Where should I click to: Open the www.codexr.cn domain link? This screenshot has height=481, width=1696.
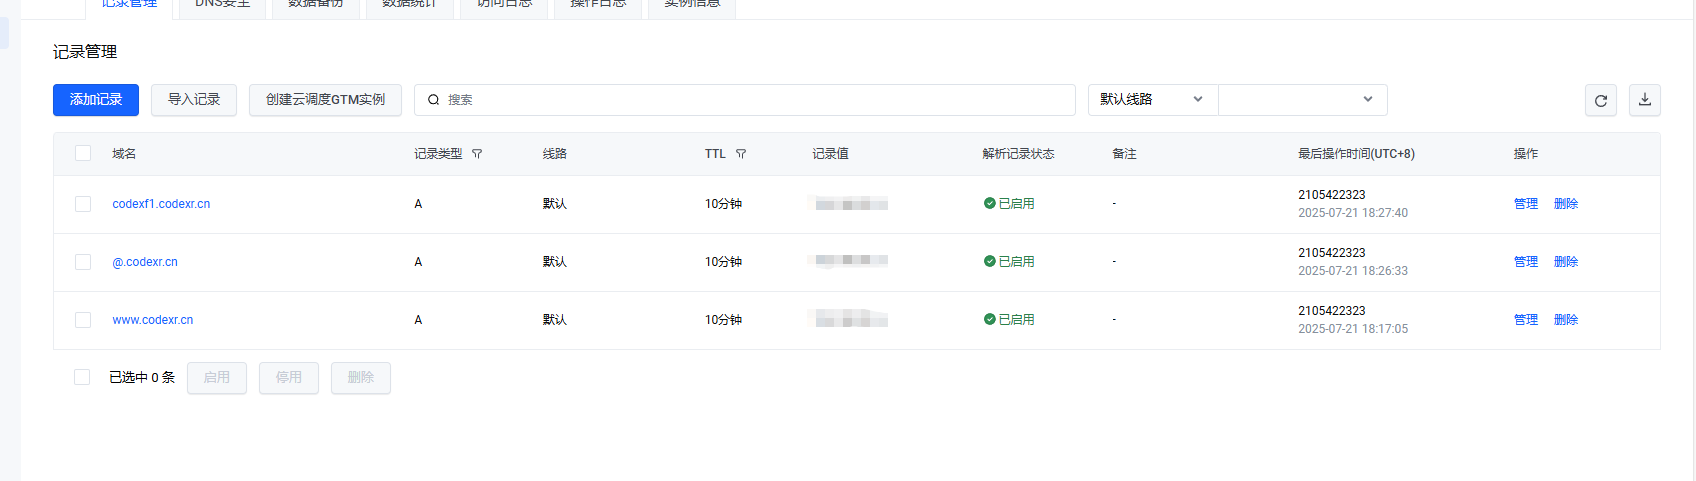tap(153, 320)
